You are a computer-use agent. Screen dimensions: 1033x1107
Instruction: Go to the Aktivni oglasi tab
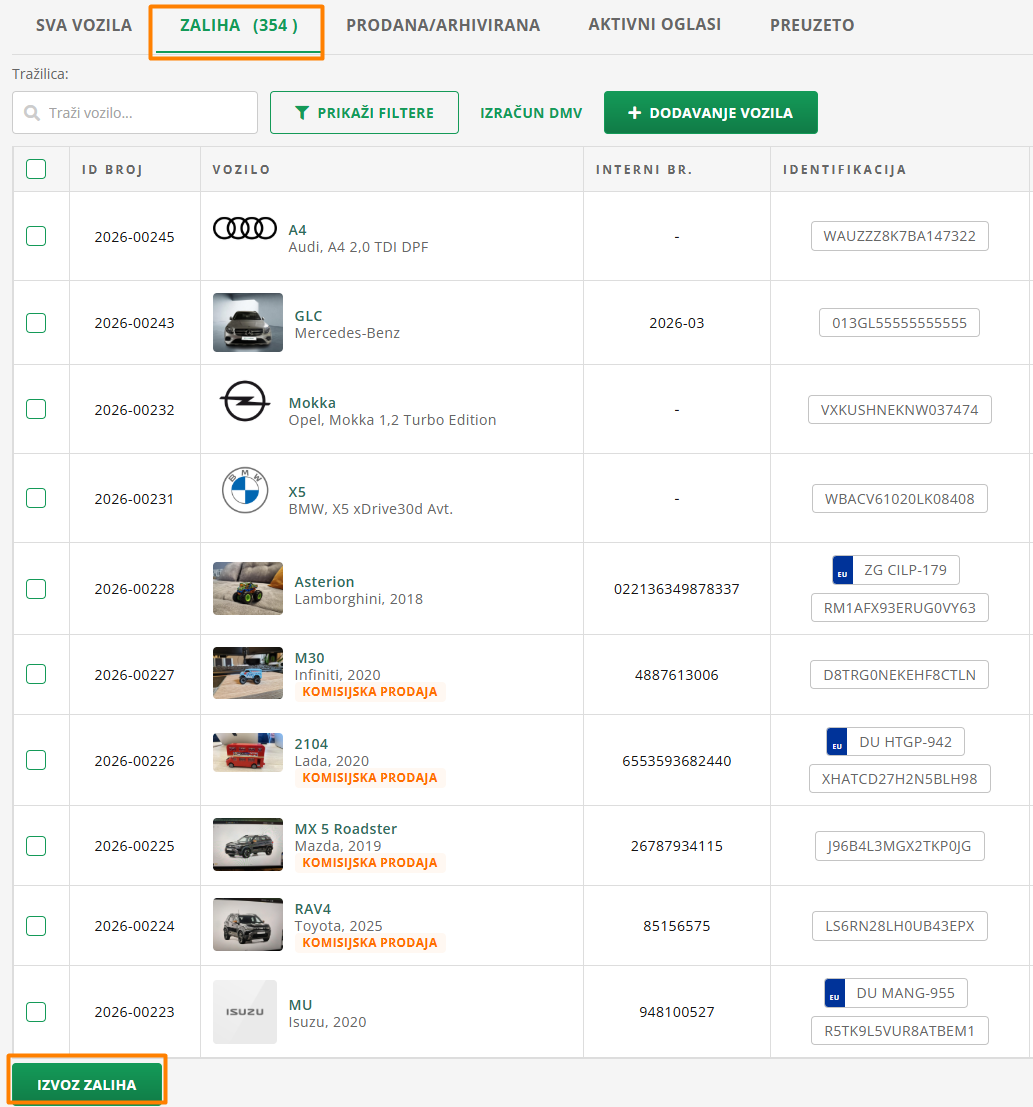click(654, 25)
